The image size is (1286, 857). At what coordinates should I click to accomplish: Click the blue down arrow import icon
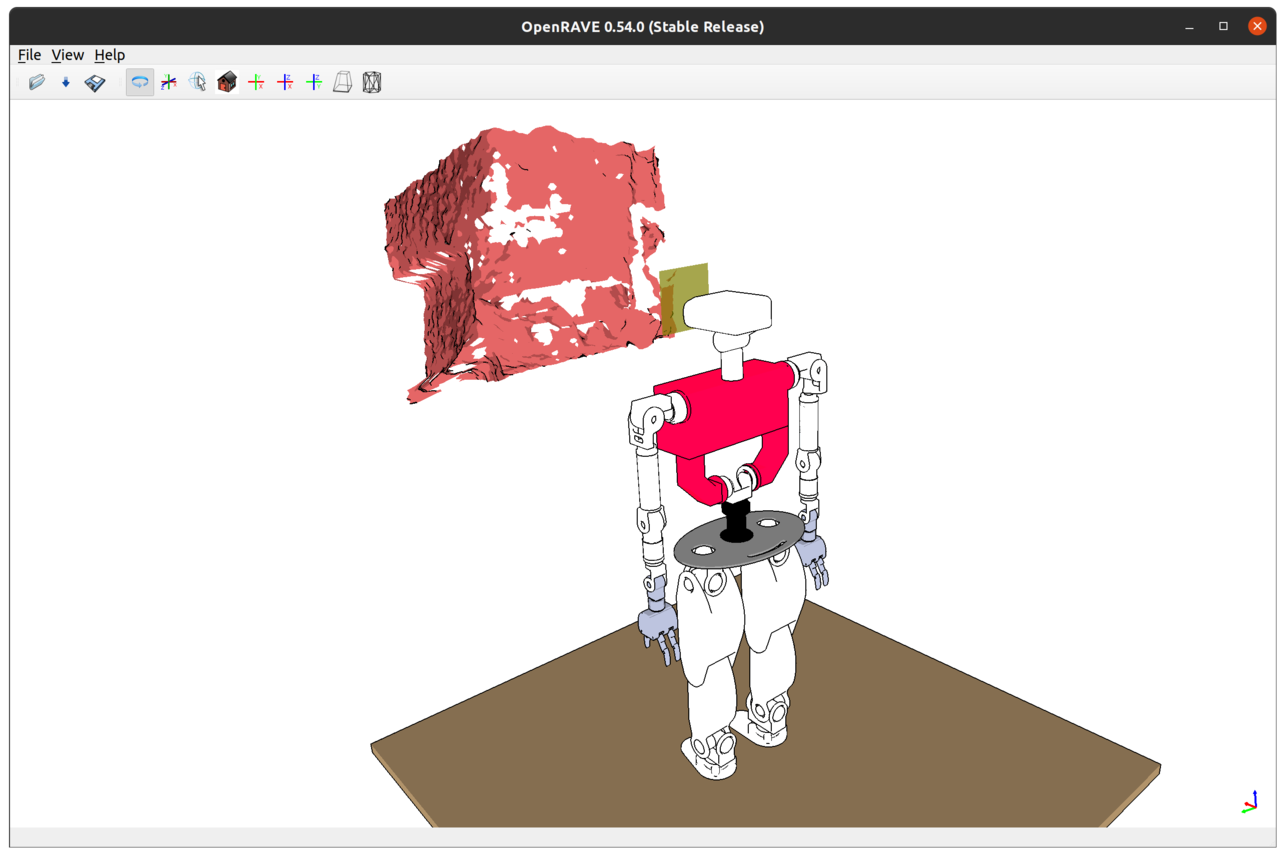click(66, 82)
